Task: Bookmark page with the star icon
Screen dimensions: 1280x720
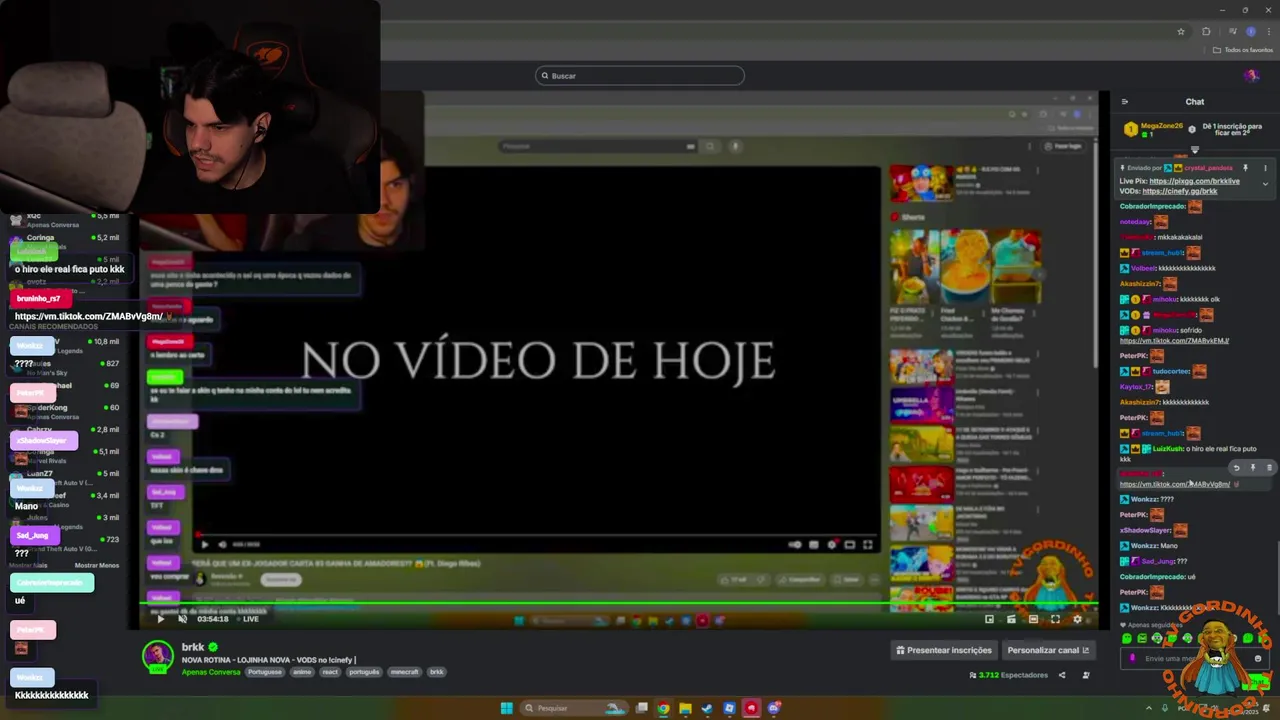Action: point(1181,31)
